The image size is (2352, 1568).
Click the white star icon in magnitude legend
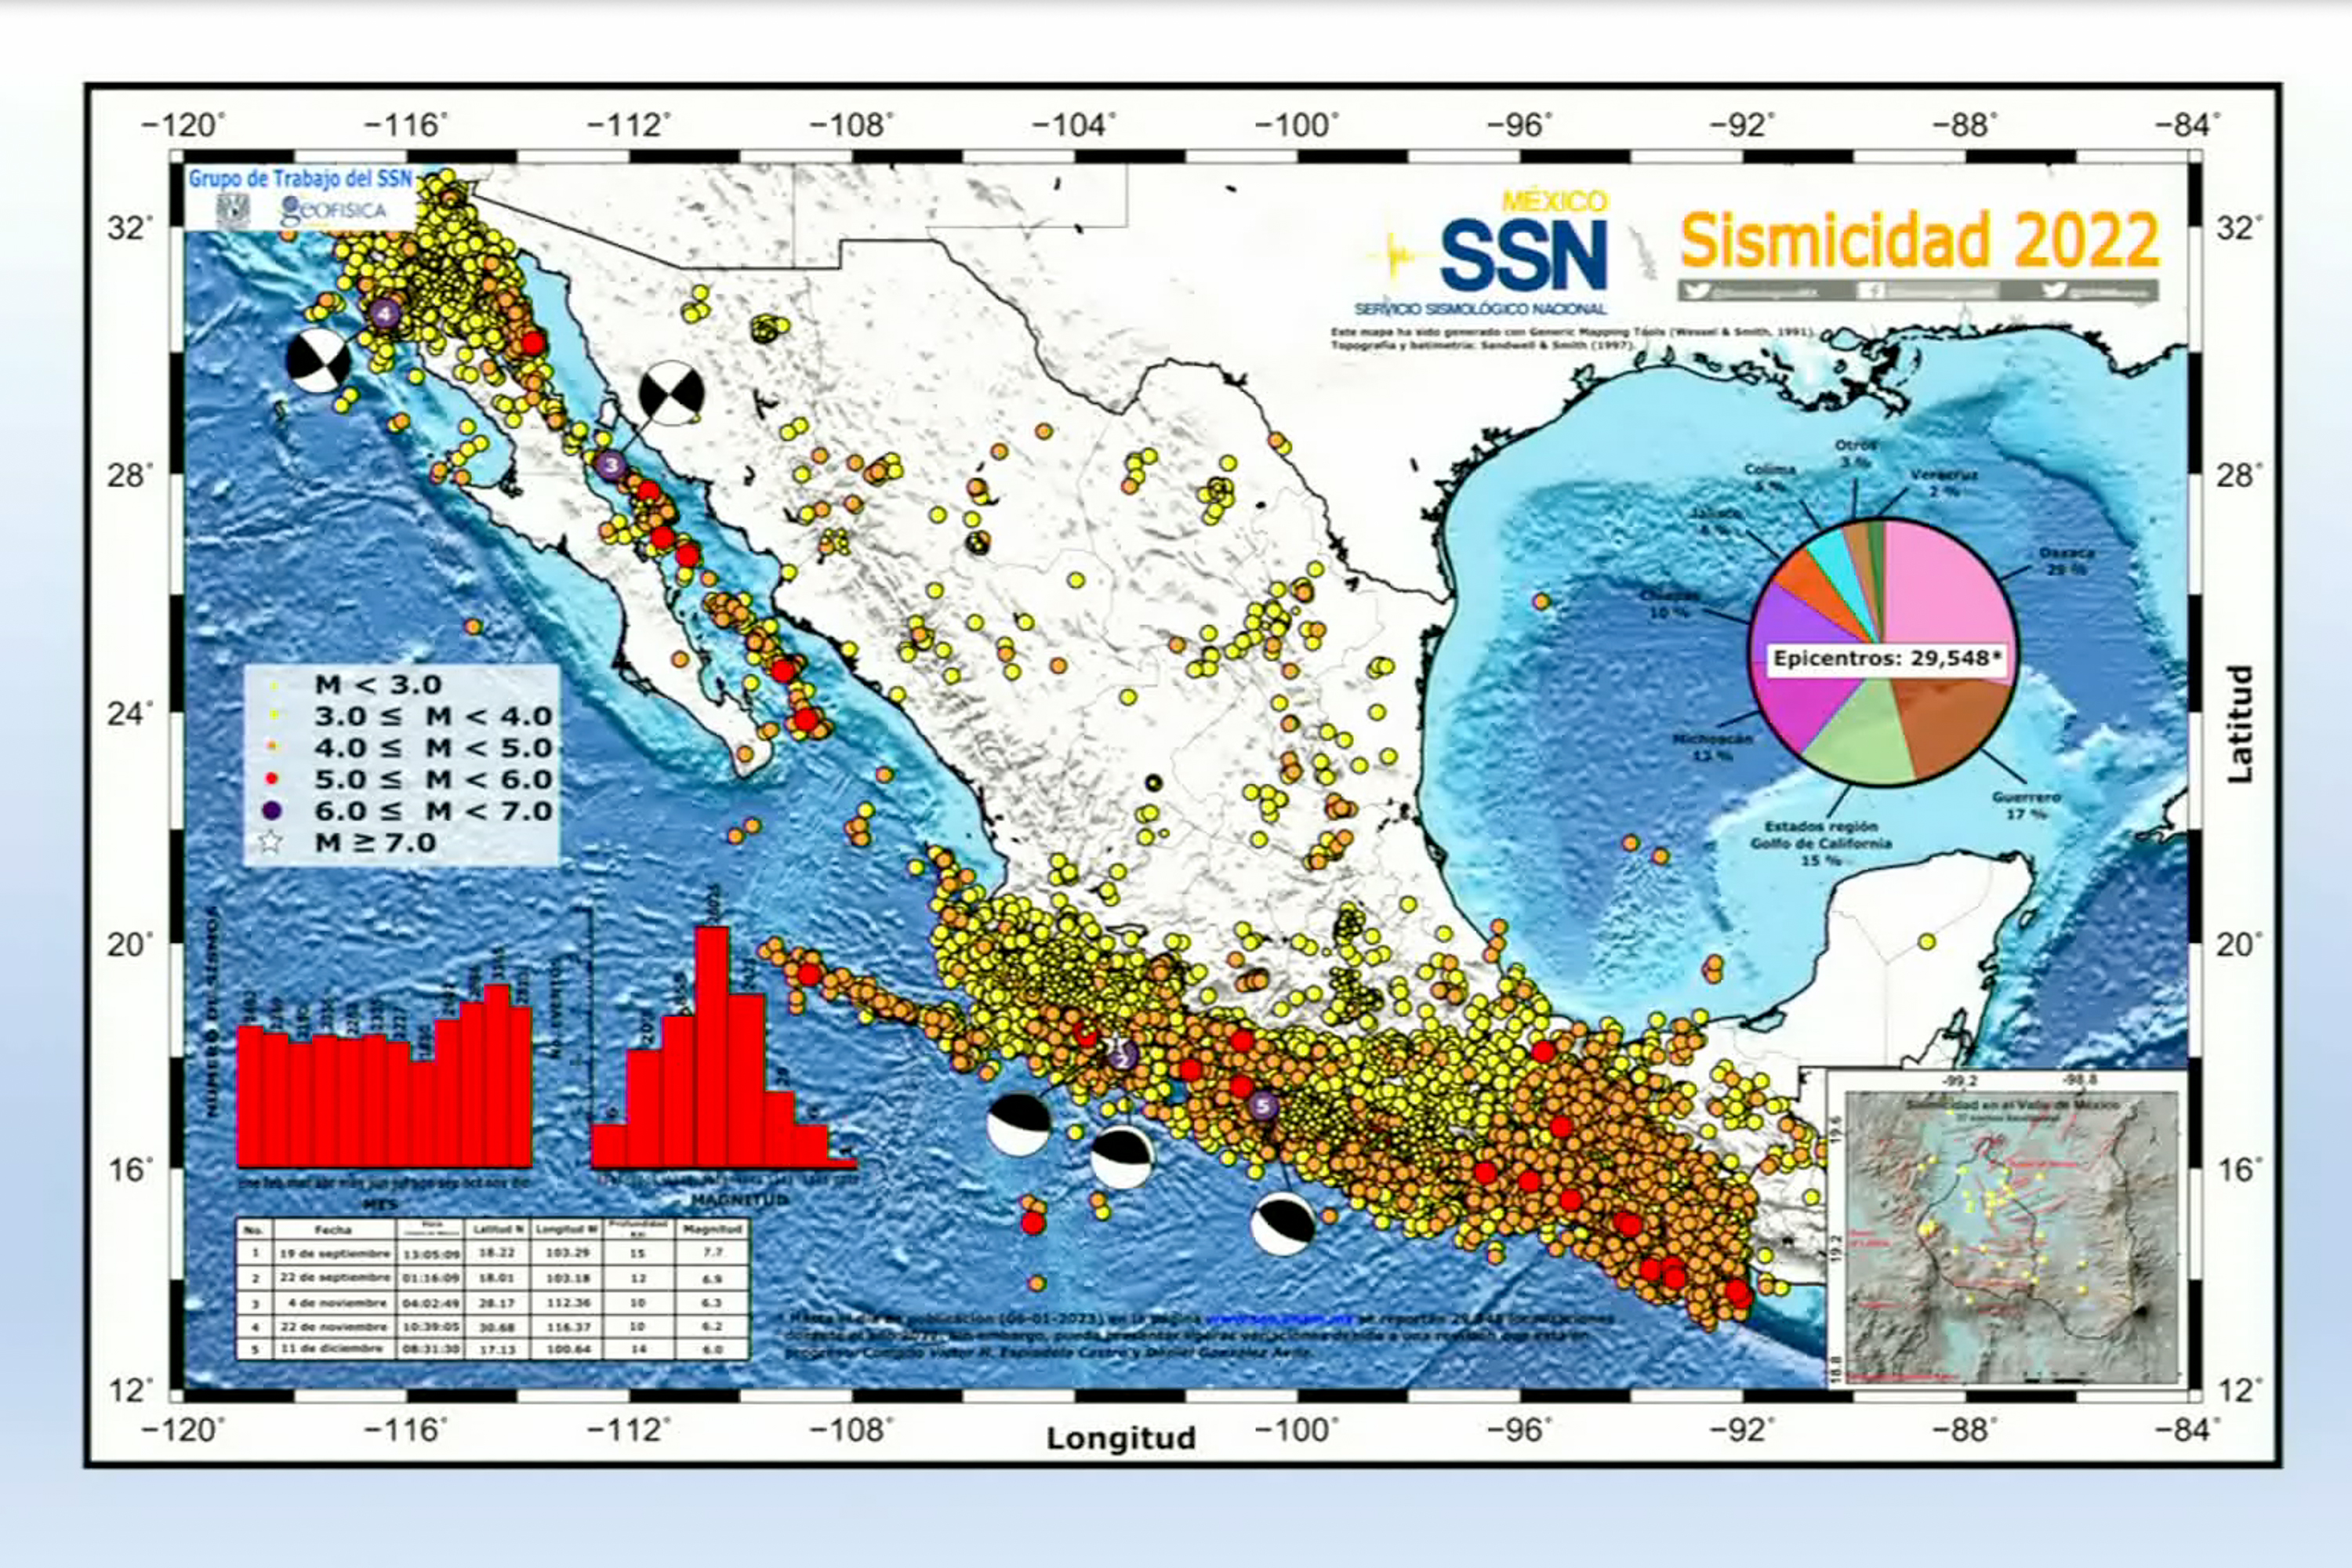point(271,842)
